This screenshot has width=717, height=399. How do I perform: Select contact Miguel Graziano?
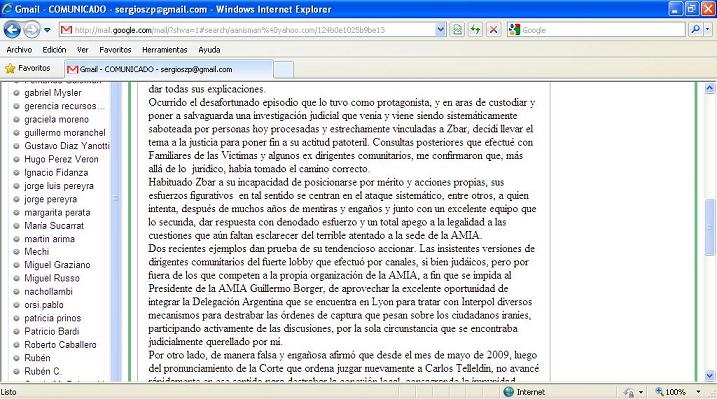tap(57, 265)
